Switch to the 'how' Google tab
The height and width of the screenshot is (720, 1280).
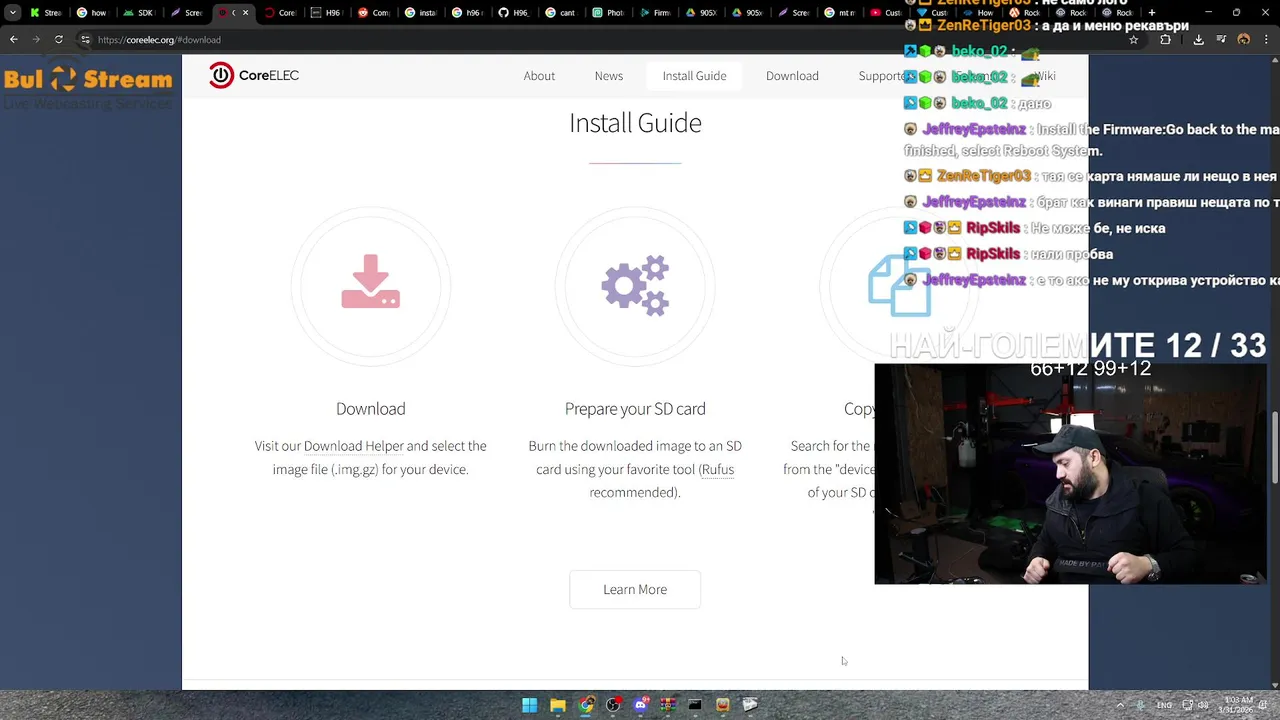[92, 13]
